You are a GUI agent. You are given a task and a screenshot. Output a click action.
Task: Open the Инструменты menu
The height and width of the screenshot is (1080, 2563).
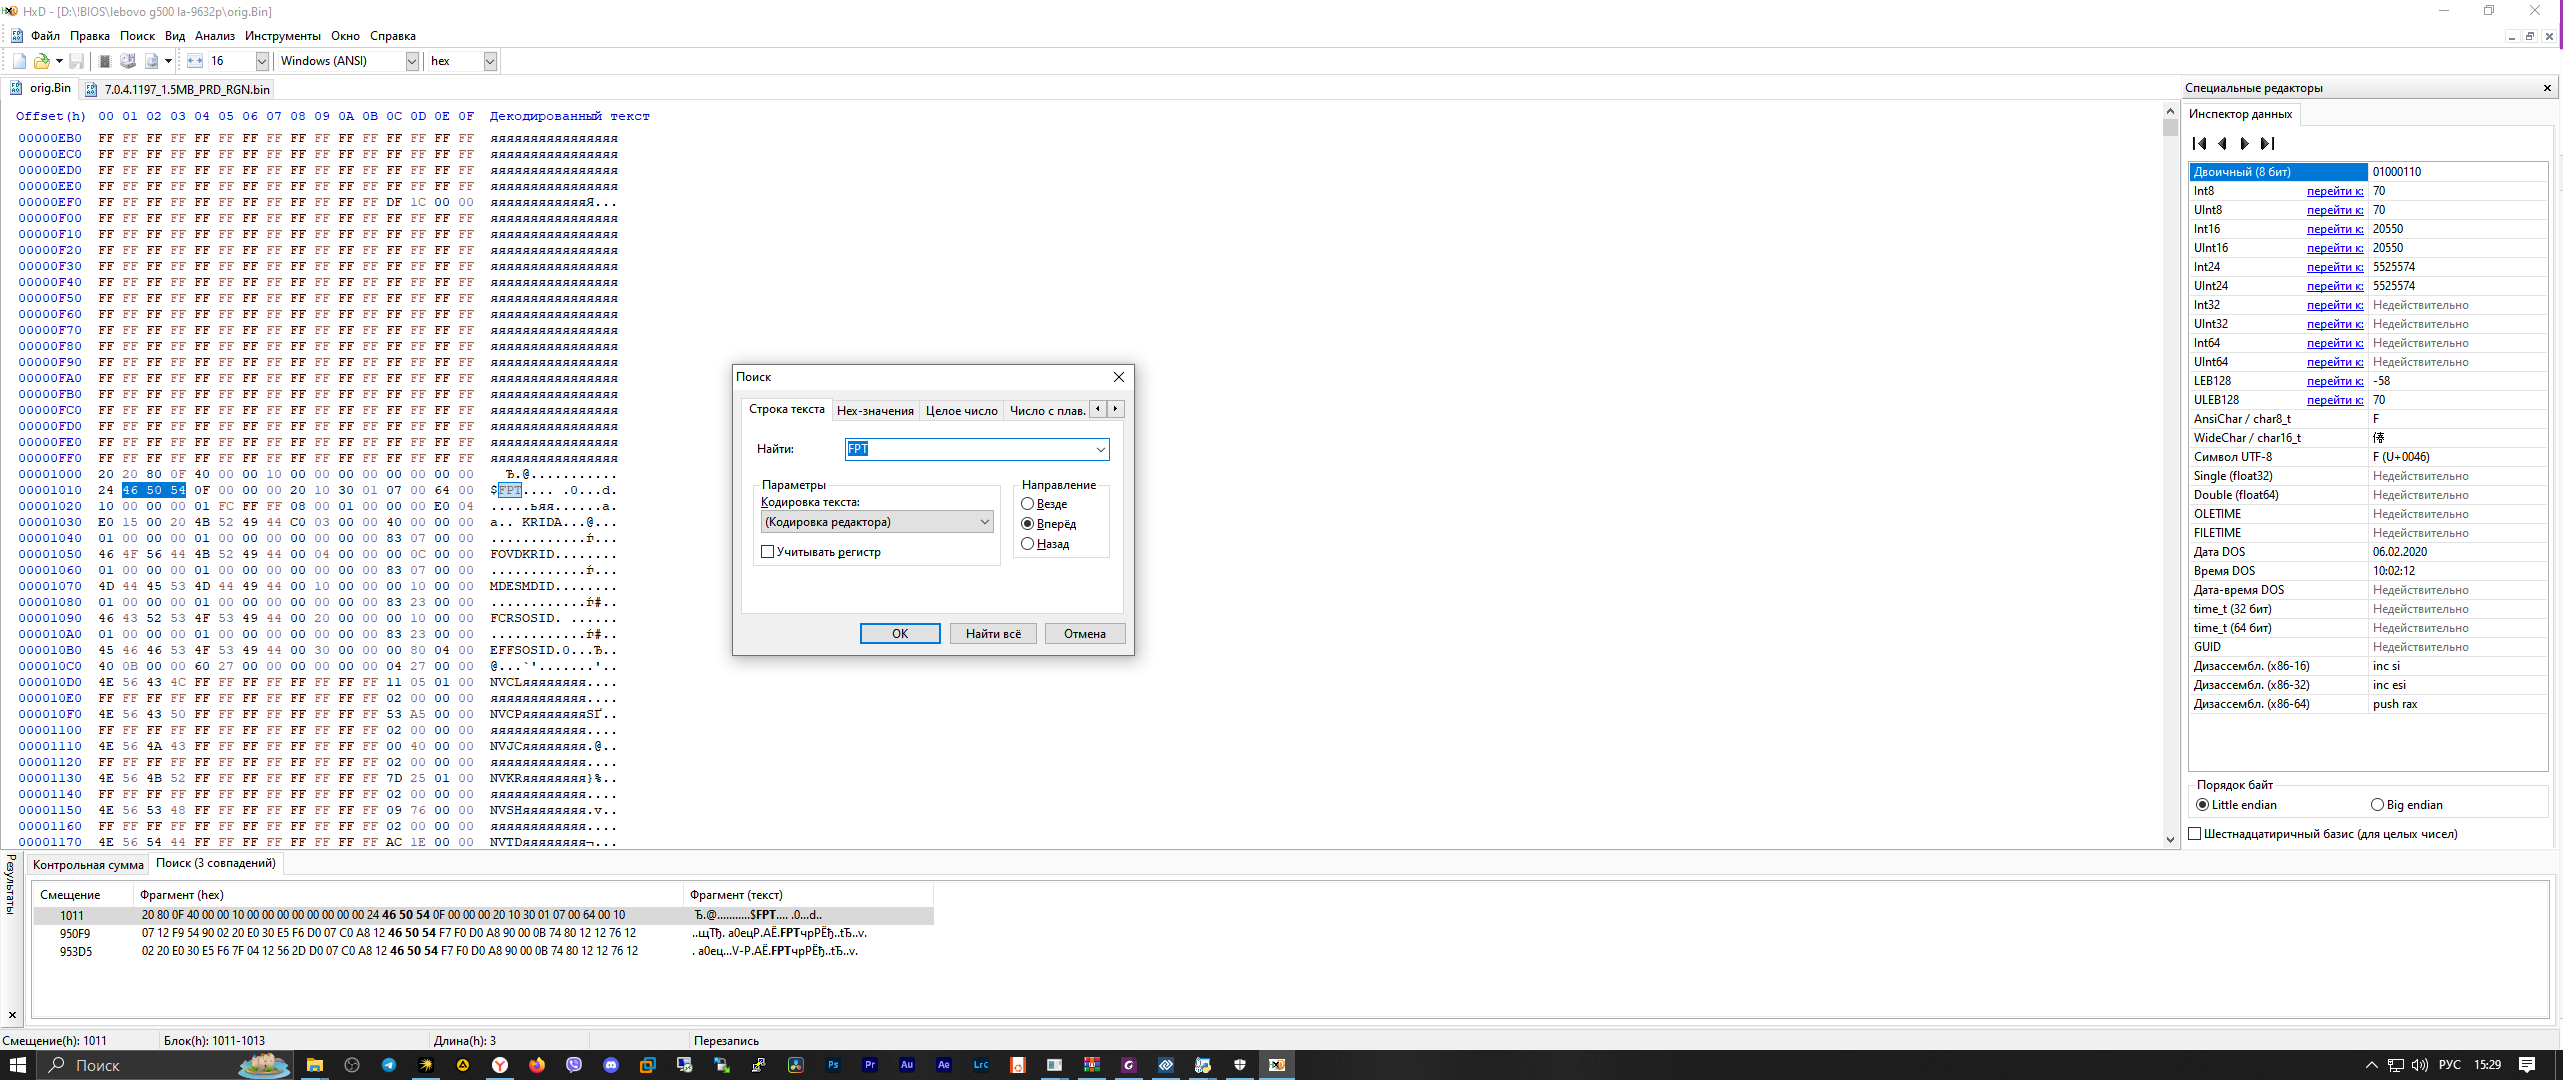tap(282, 36)
